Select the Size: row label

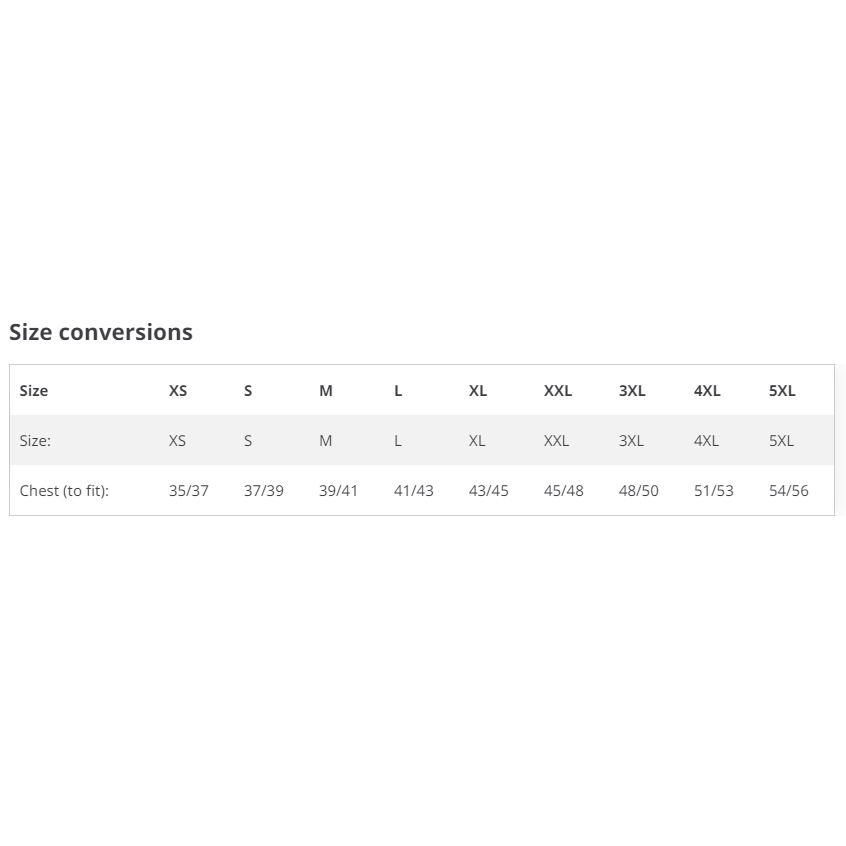click(35, 441)
